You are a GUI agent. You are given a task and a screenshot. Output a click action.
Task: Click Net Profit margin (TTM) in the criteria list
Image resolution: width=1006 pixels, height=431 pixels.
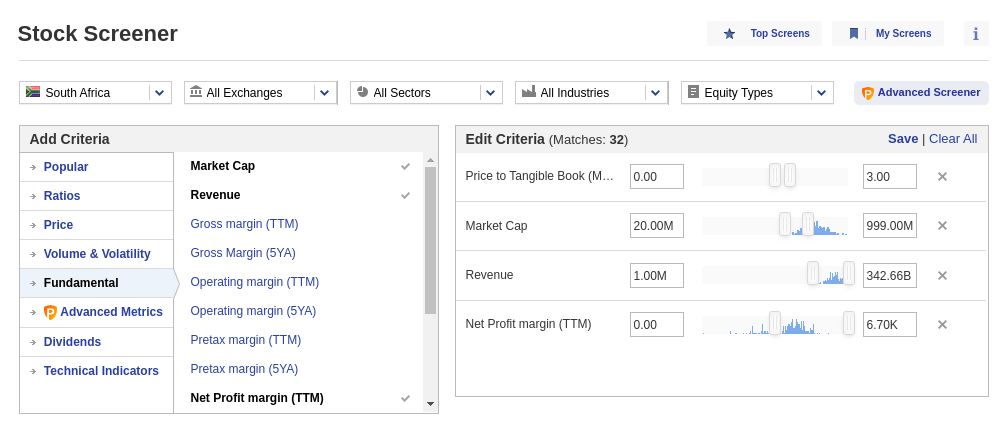257,398
